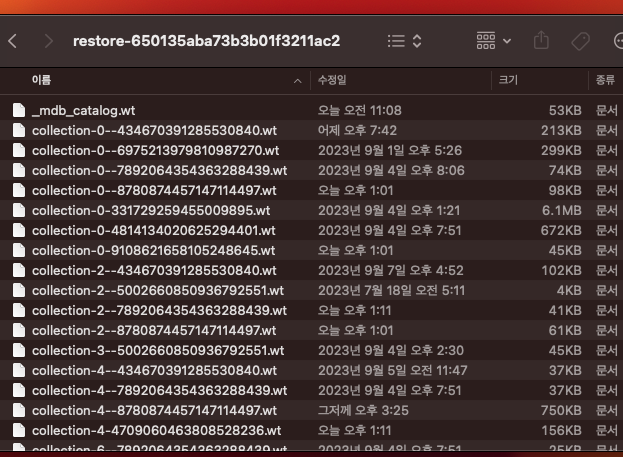Click document icon of collection-4-4709060463808528236.wt
623x457 pixels.
coord(19,430)
